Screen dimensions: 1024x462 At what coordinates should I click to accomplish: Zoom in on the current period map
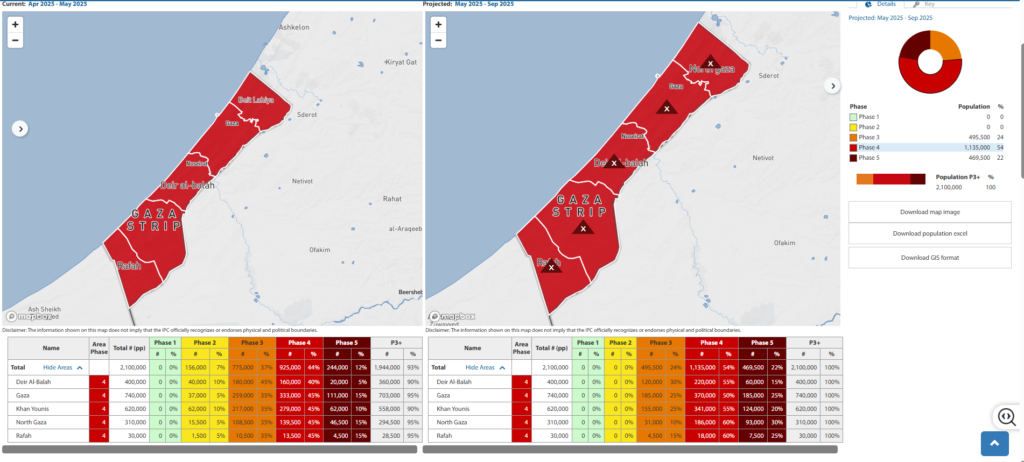[x=15, y=24]
